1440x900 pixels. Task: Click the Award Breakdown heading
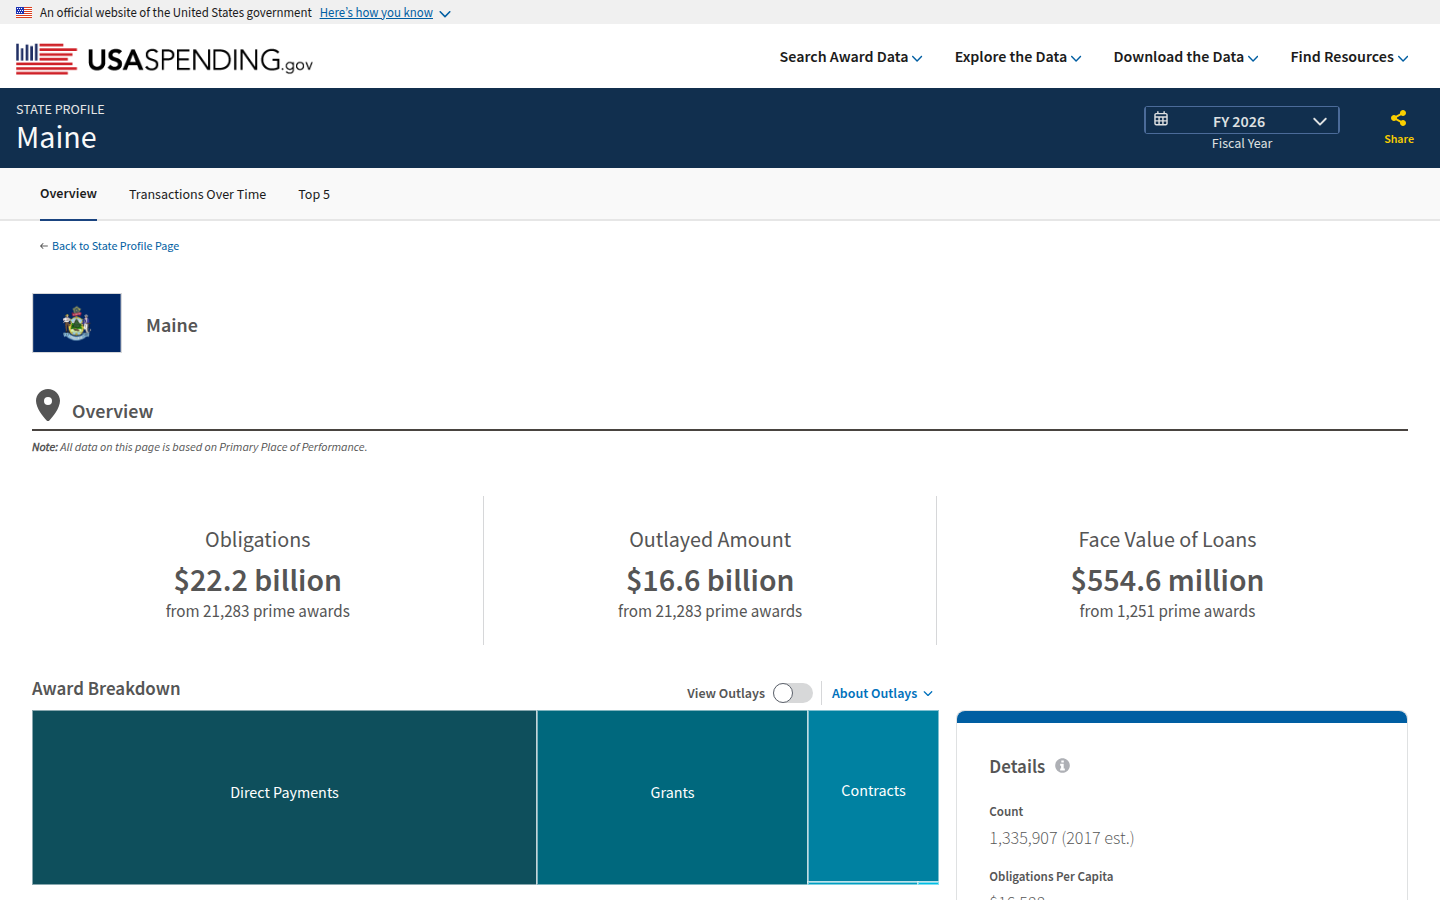click(x=106, y=689)
